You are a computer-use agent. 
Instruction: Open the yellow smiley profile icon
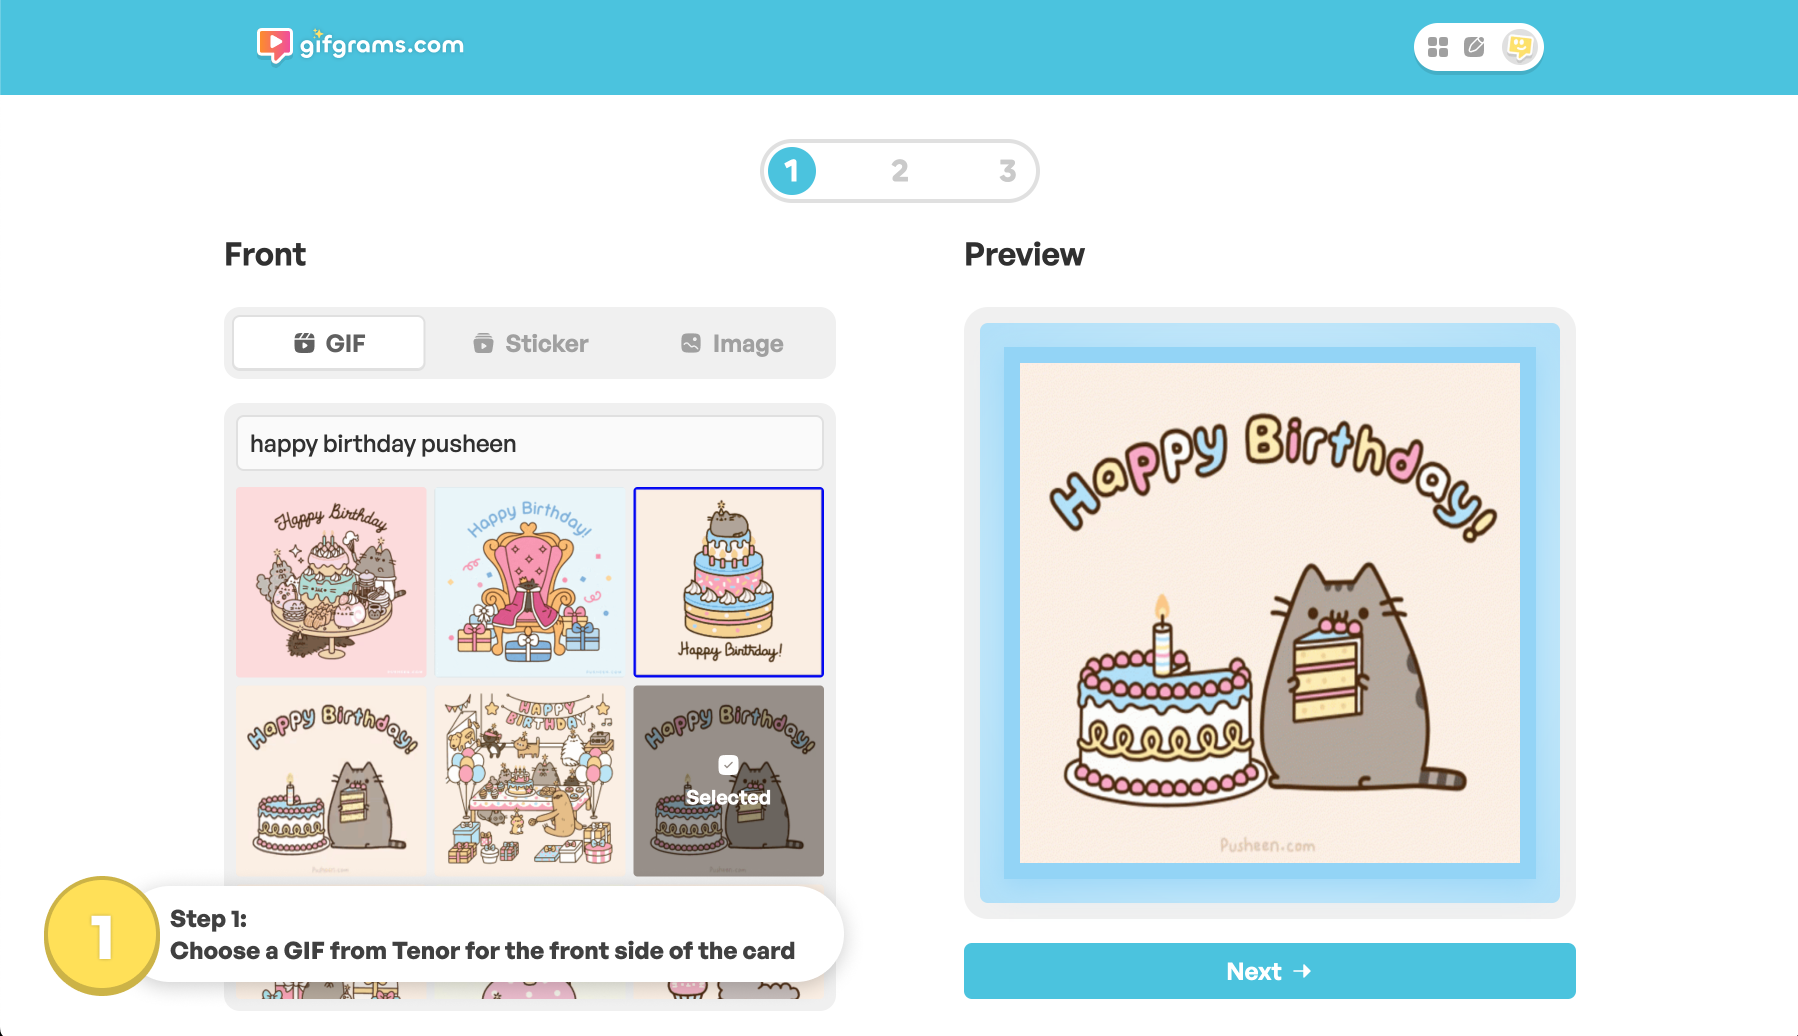(1519, 47)
